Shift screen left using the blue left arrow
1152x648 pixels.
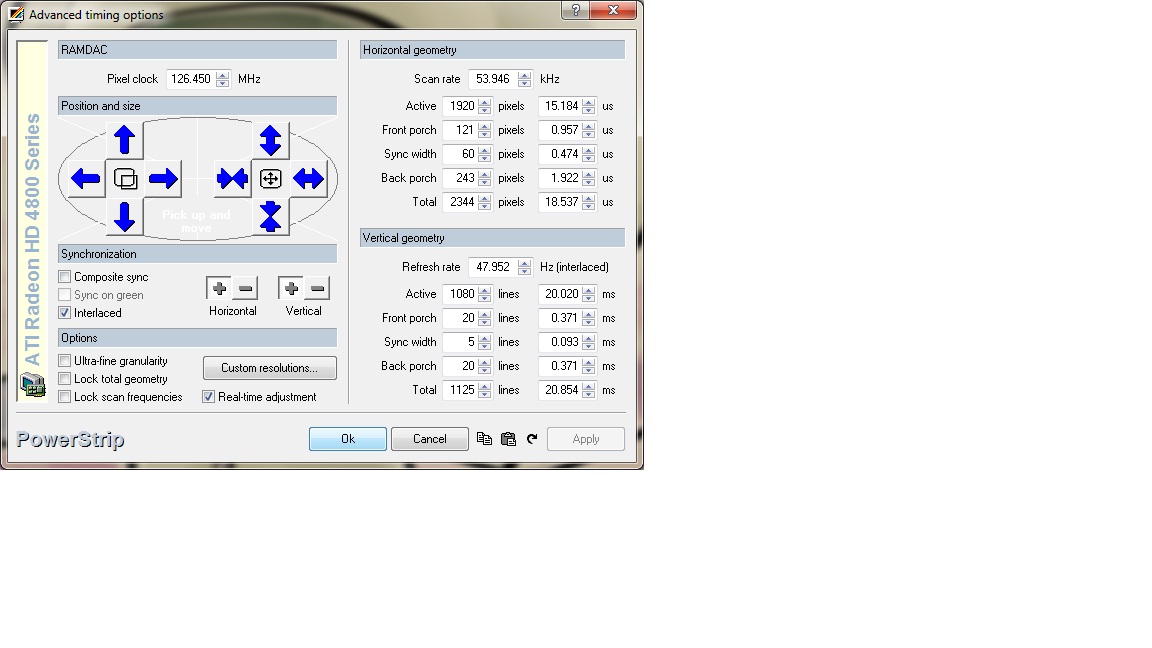pos(86,179)
